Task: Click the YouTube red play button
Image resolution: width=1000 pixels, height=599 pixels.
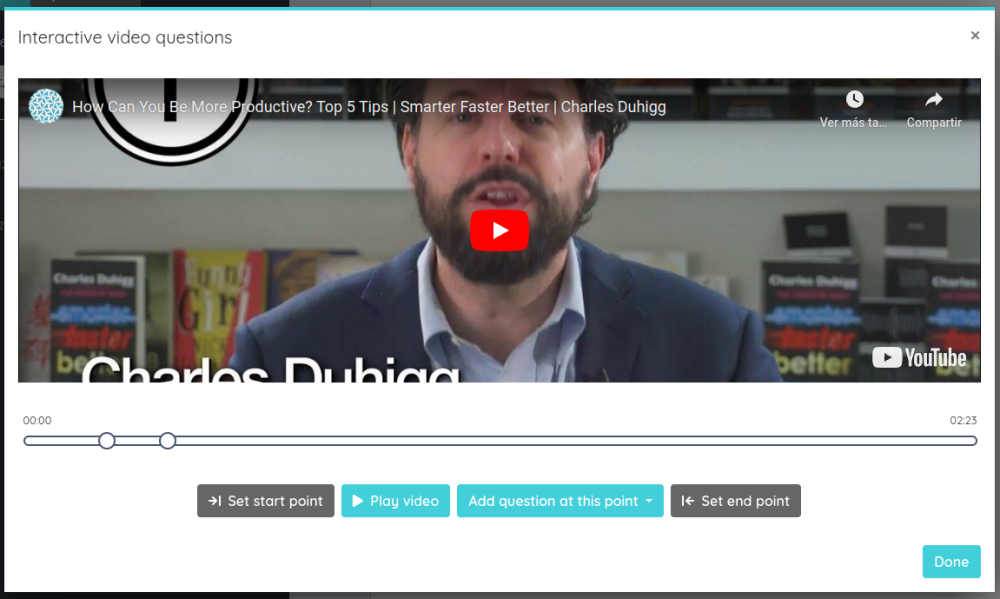Action: pyautogui.click(x=499, y=230)
